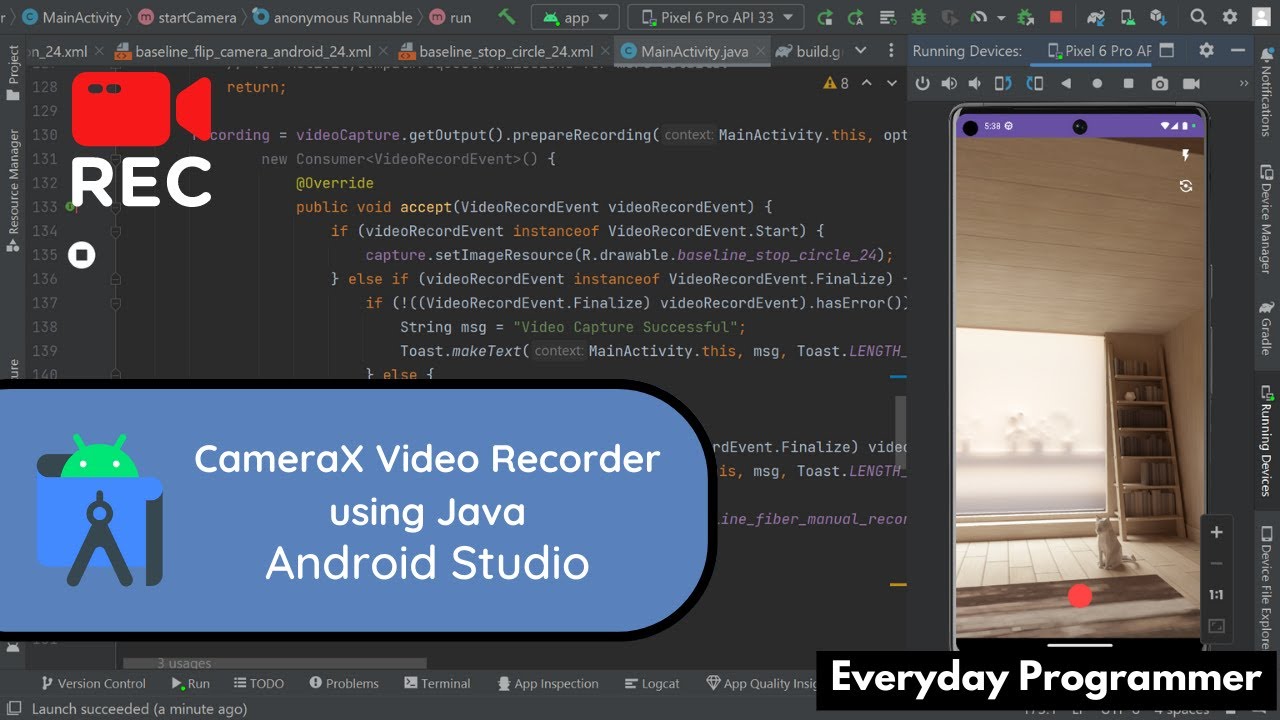Viewport: 1280px width, 720px height.
Task: Collapse code fold at line 137
Action: (x=116, y=303)
